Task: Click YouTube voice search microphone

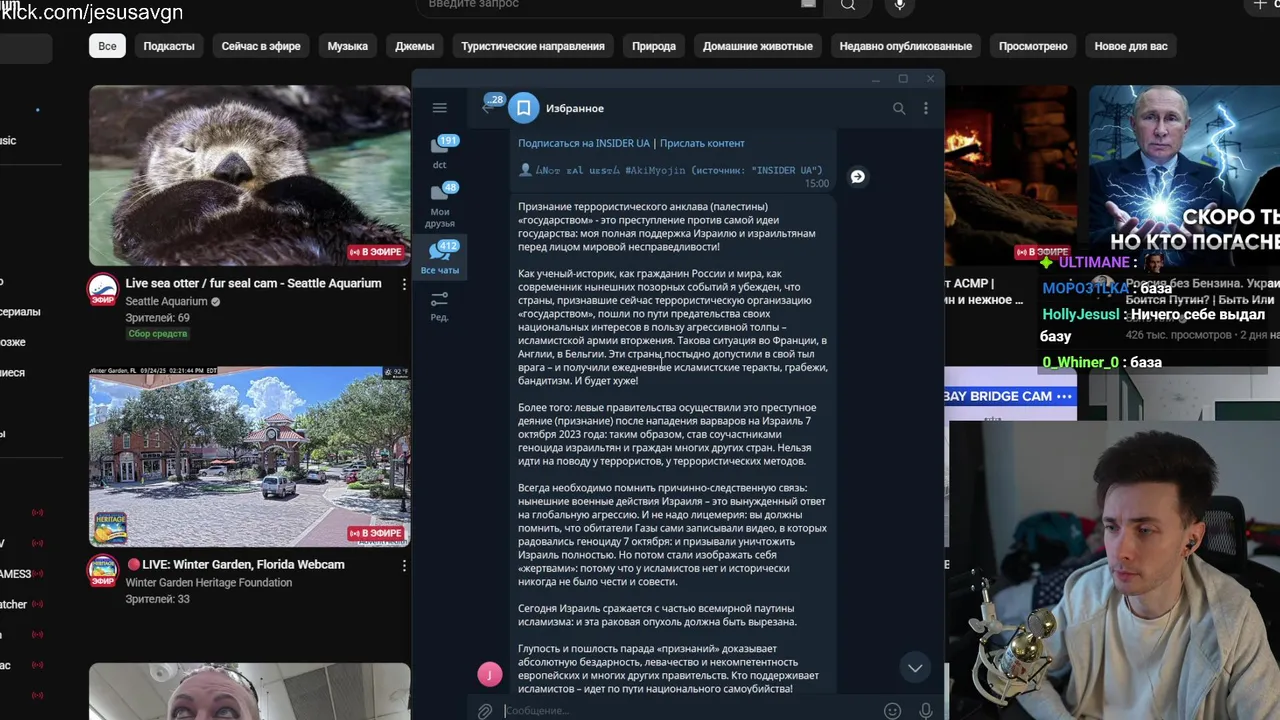Action: pyautogui.click(x=900, y=5)
